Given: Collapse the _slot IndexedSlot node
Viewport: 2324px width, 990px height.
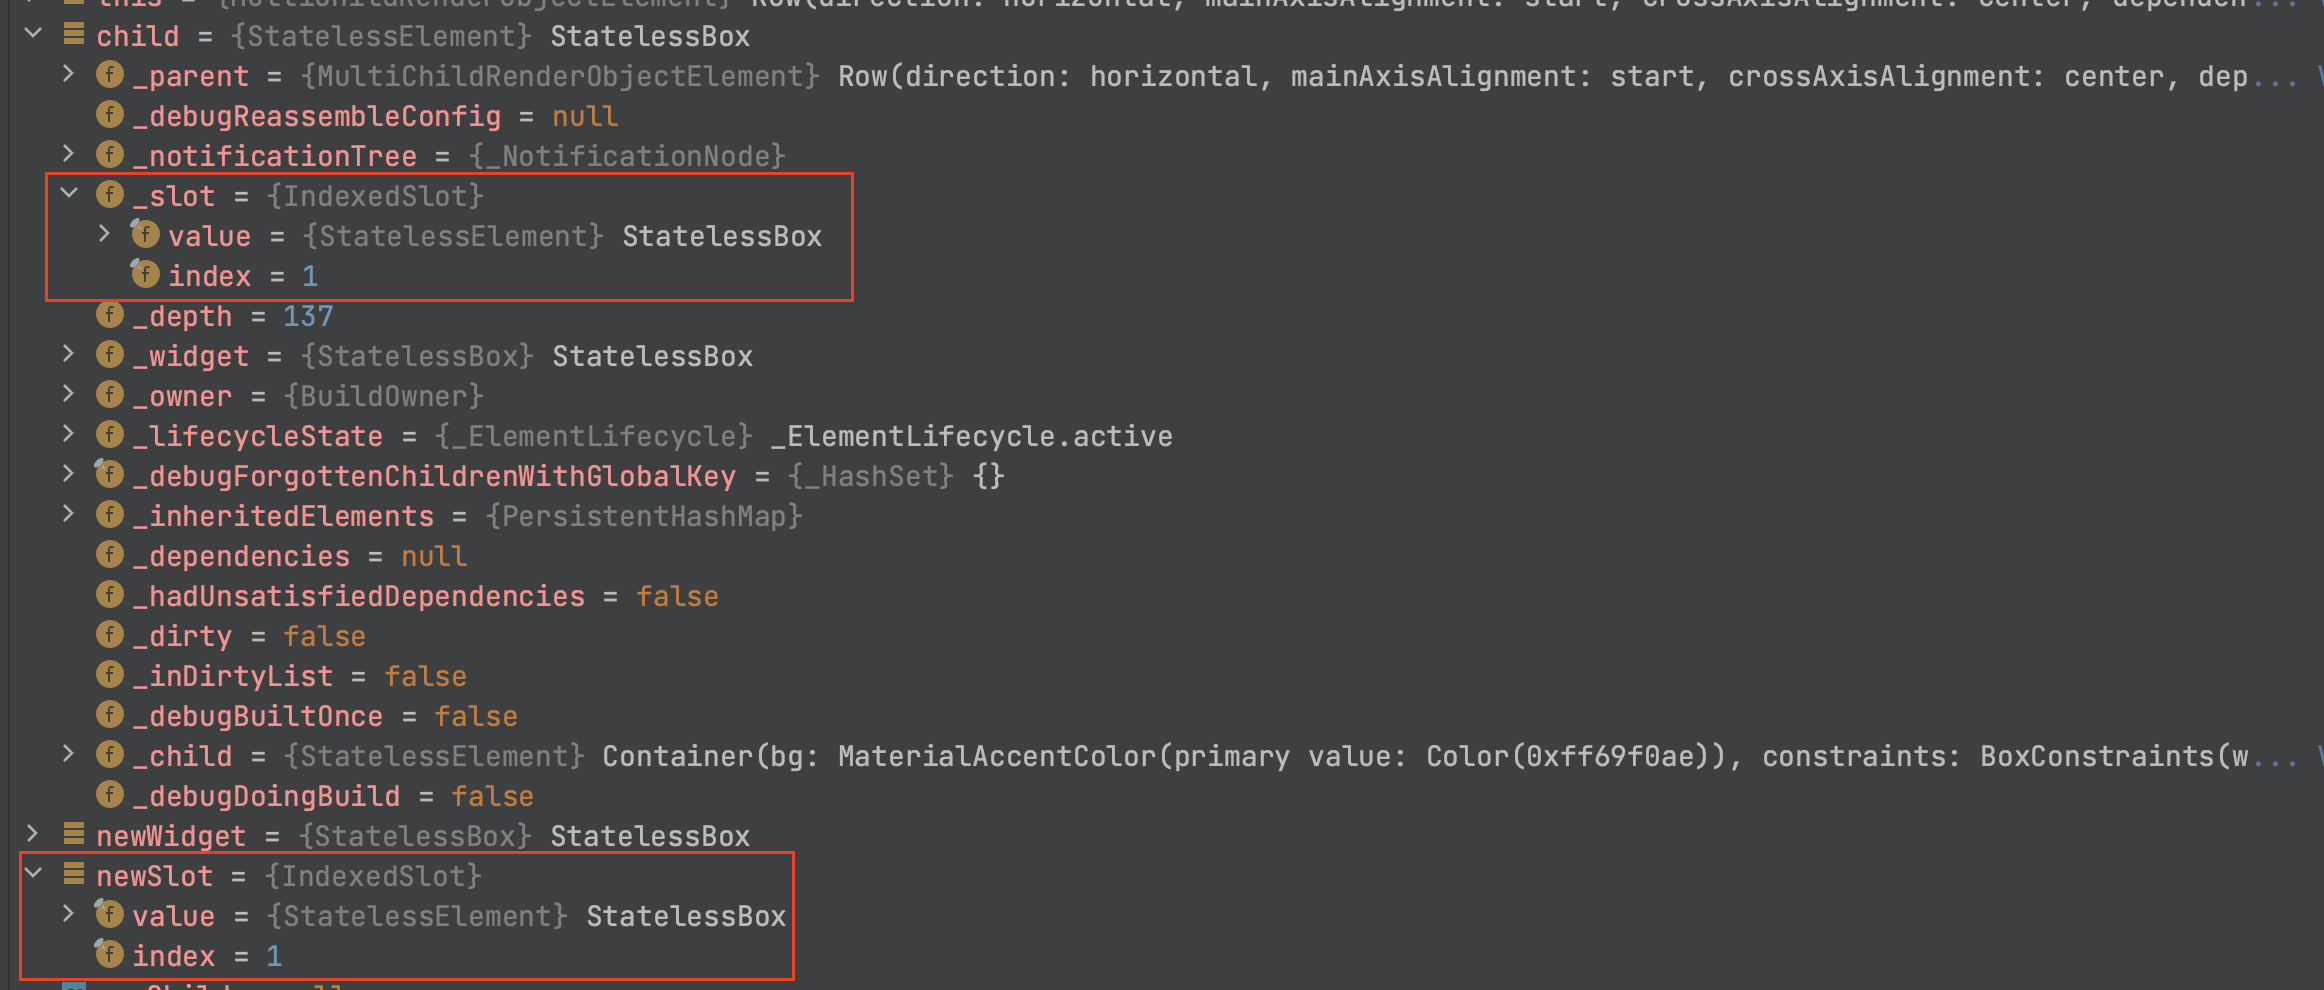Looking at the screenshot, I should pos(69,194).
